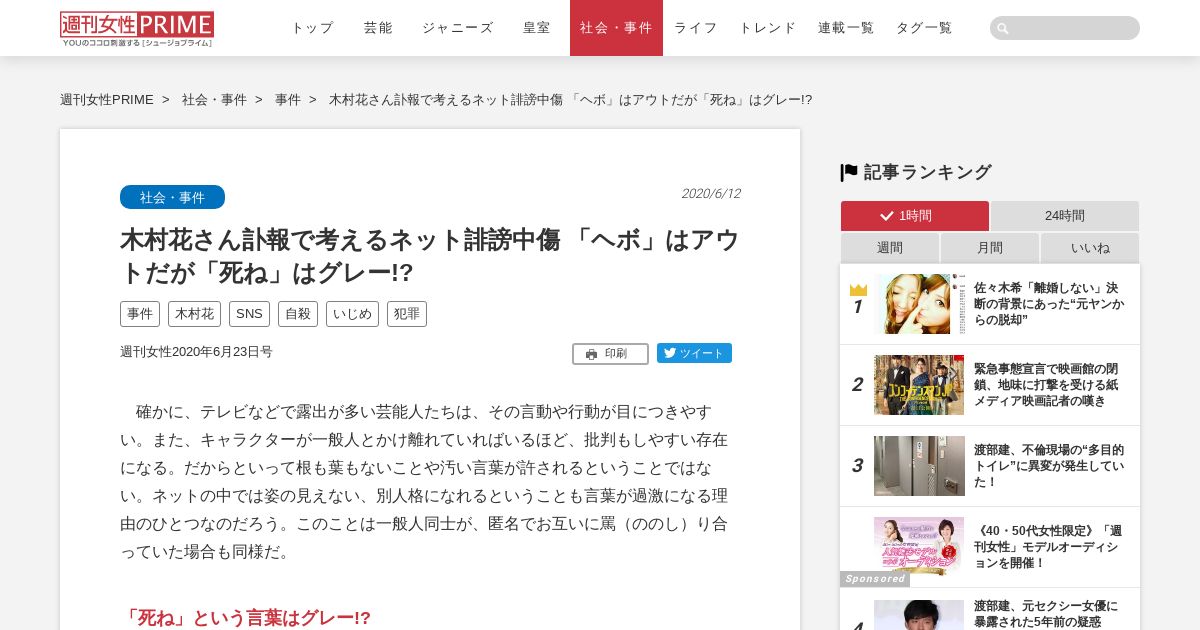
Task: Click 週刊女性2020年6月23日号 text
Action: click(x=196, y=352)
